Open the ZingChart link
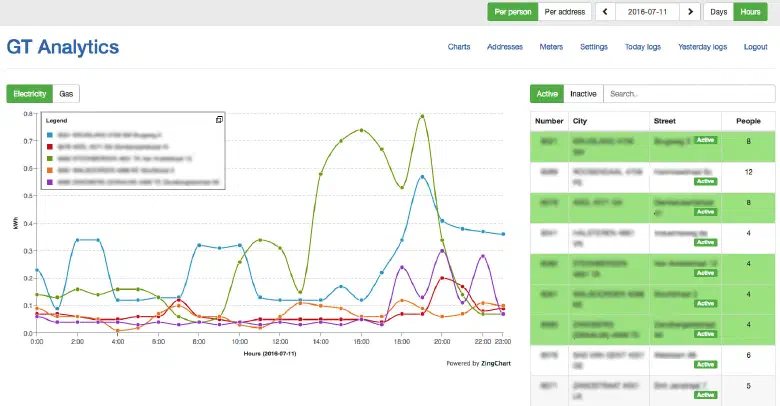 (x=495, y=363)
